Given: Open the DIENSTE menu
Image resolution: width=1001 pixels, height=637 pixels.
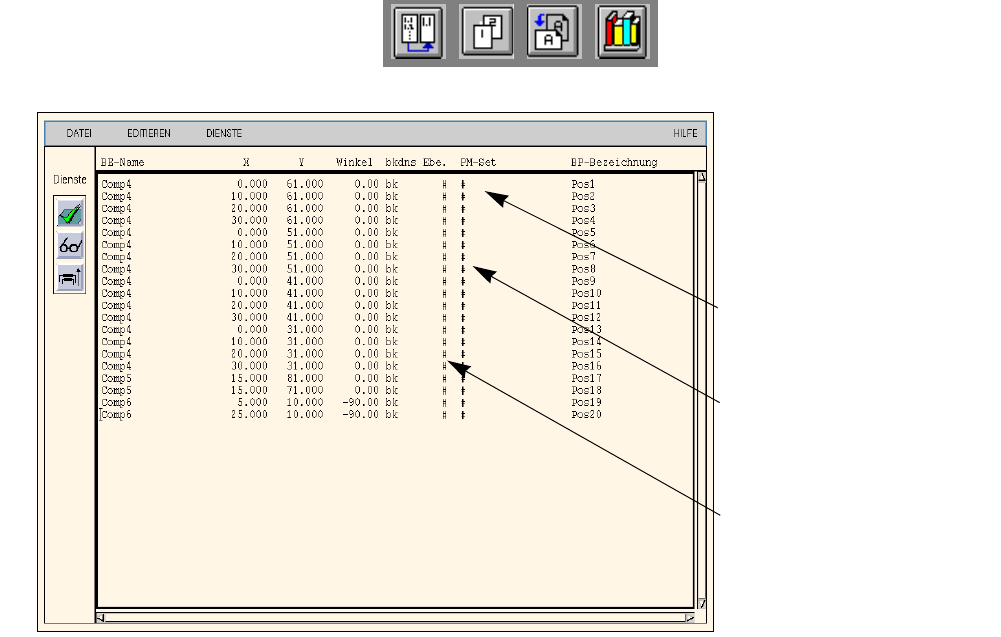Looking at the screenshot, I should coord(224,133).
